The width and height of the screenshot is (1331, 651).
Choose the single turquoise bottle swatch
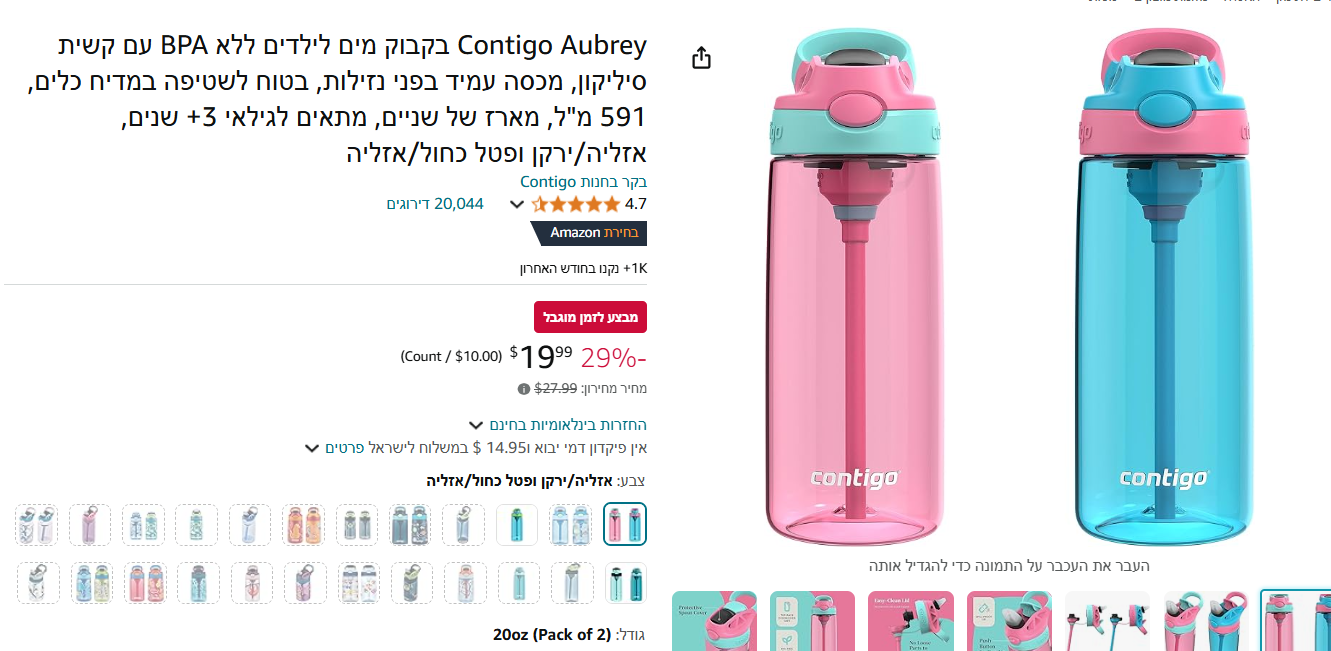point(517,524)
